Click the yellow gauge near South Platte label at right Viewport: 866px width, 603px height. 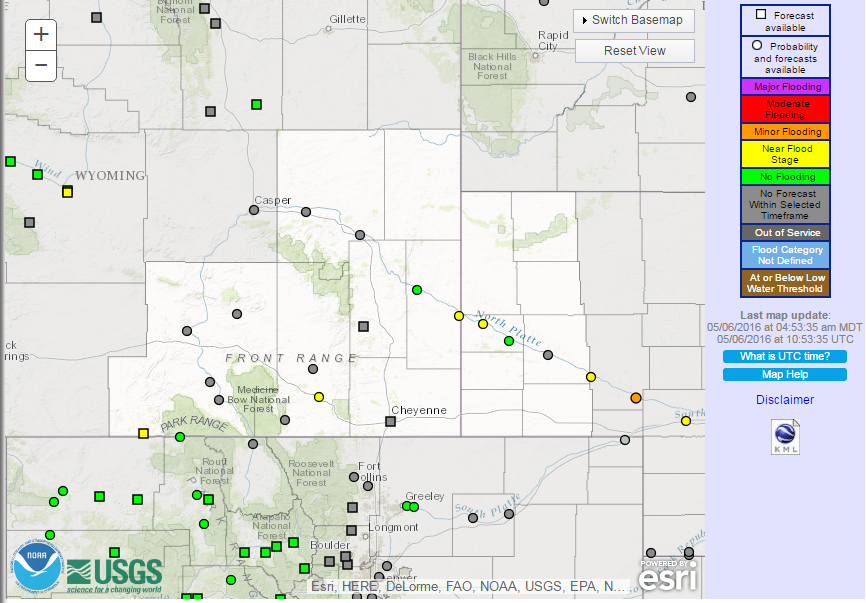point(686,421)
